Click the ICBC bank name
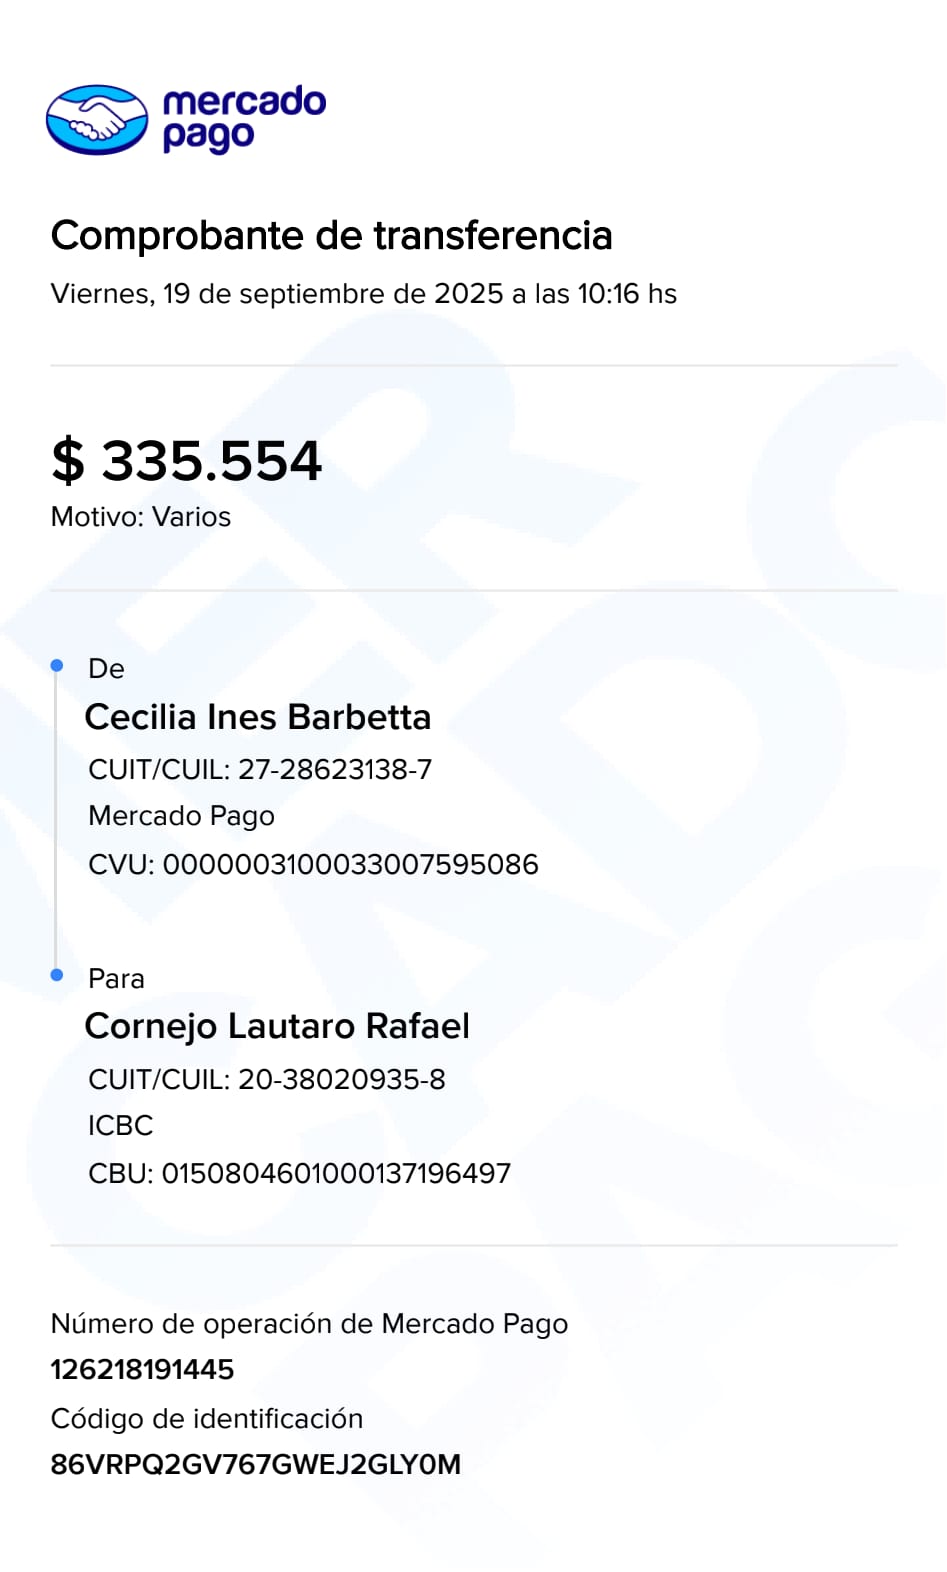The height and width of the screenshot is (1572, 947). 120,1125
